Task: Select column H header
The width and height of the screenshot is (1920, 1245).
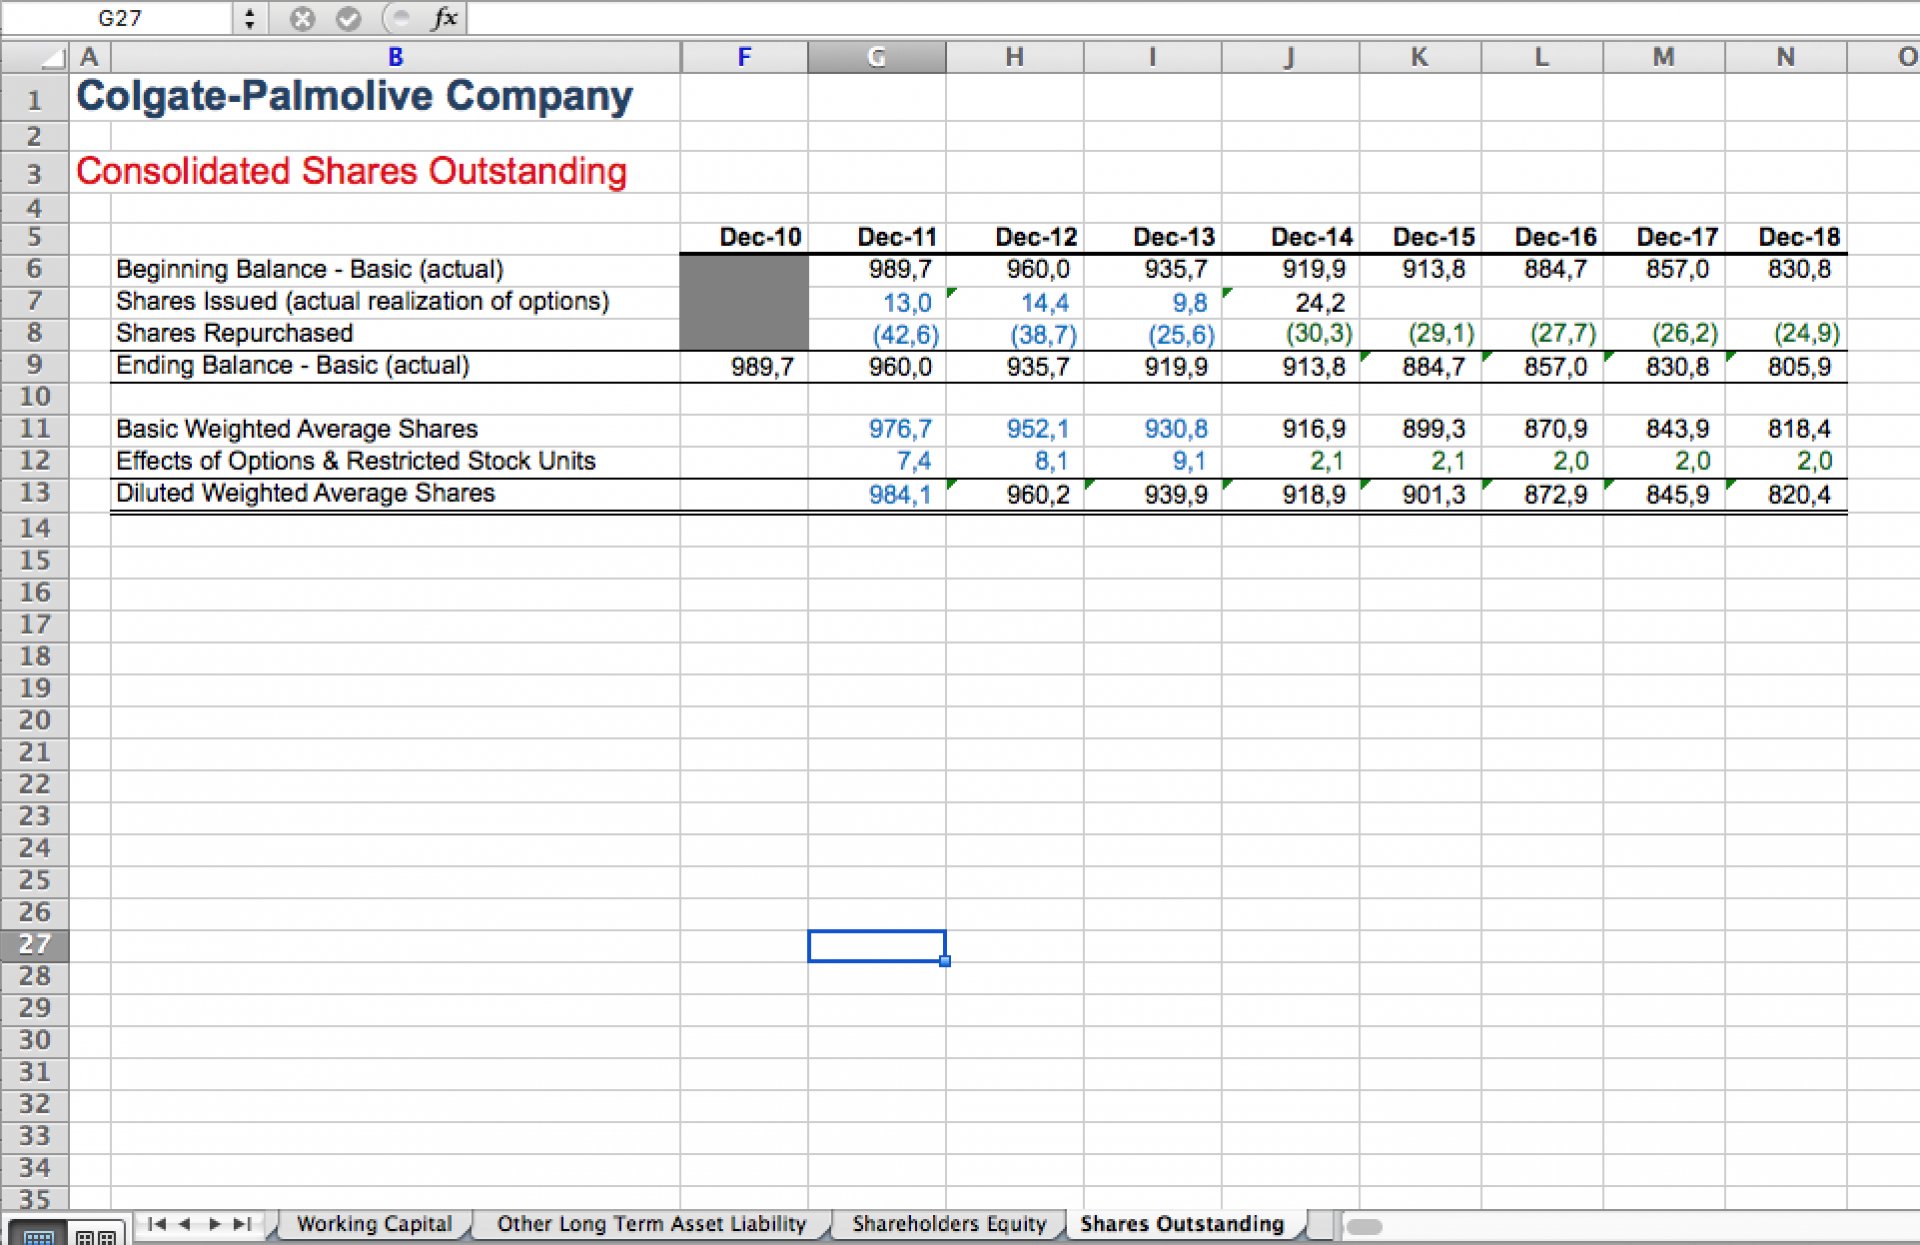Action: click(1014, 57)
